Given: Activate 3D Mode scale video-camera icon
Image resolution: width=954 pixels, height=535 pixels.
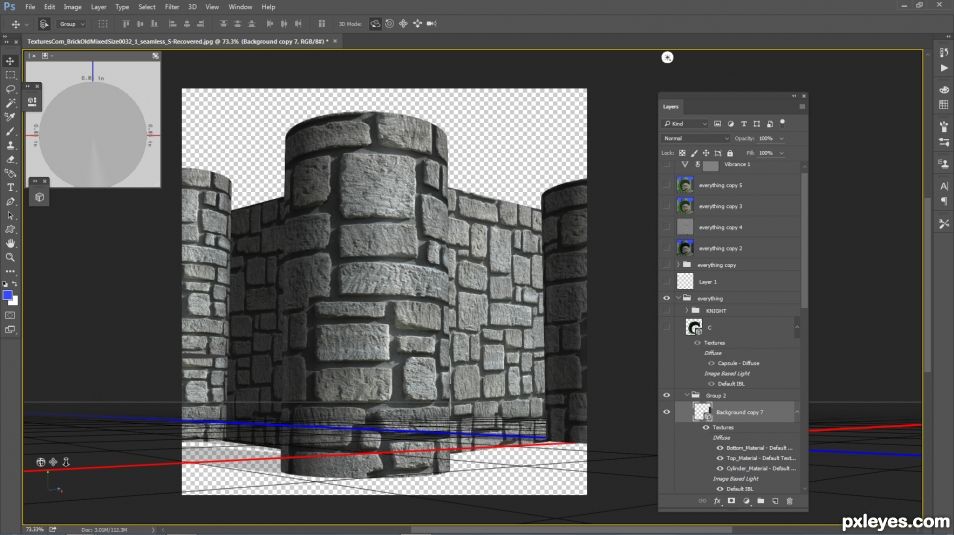Looking at the screenshot, I should (x=431, y=24).
